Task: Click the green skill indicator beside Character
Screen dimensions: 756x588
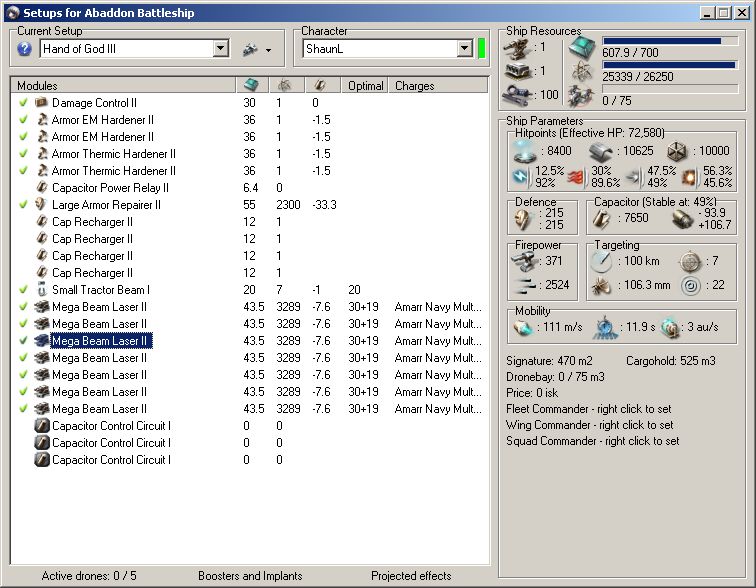Action: tap(481, 49)
